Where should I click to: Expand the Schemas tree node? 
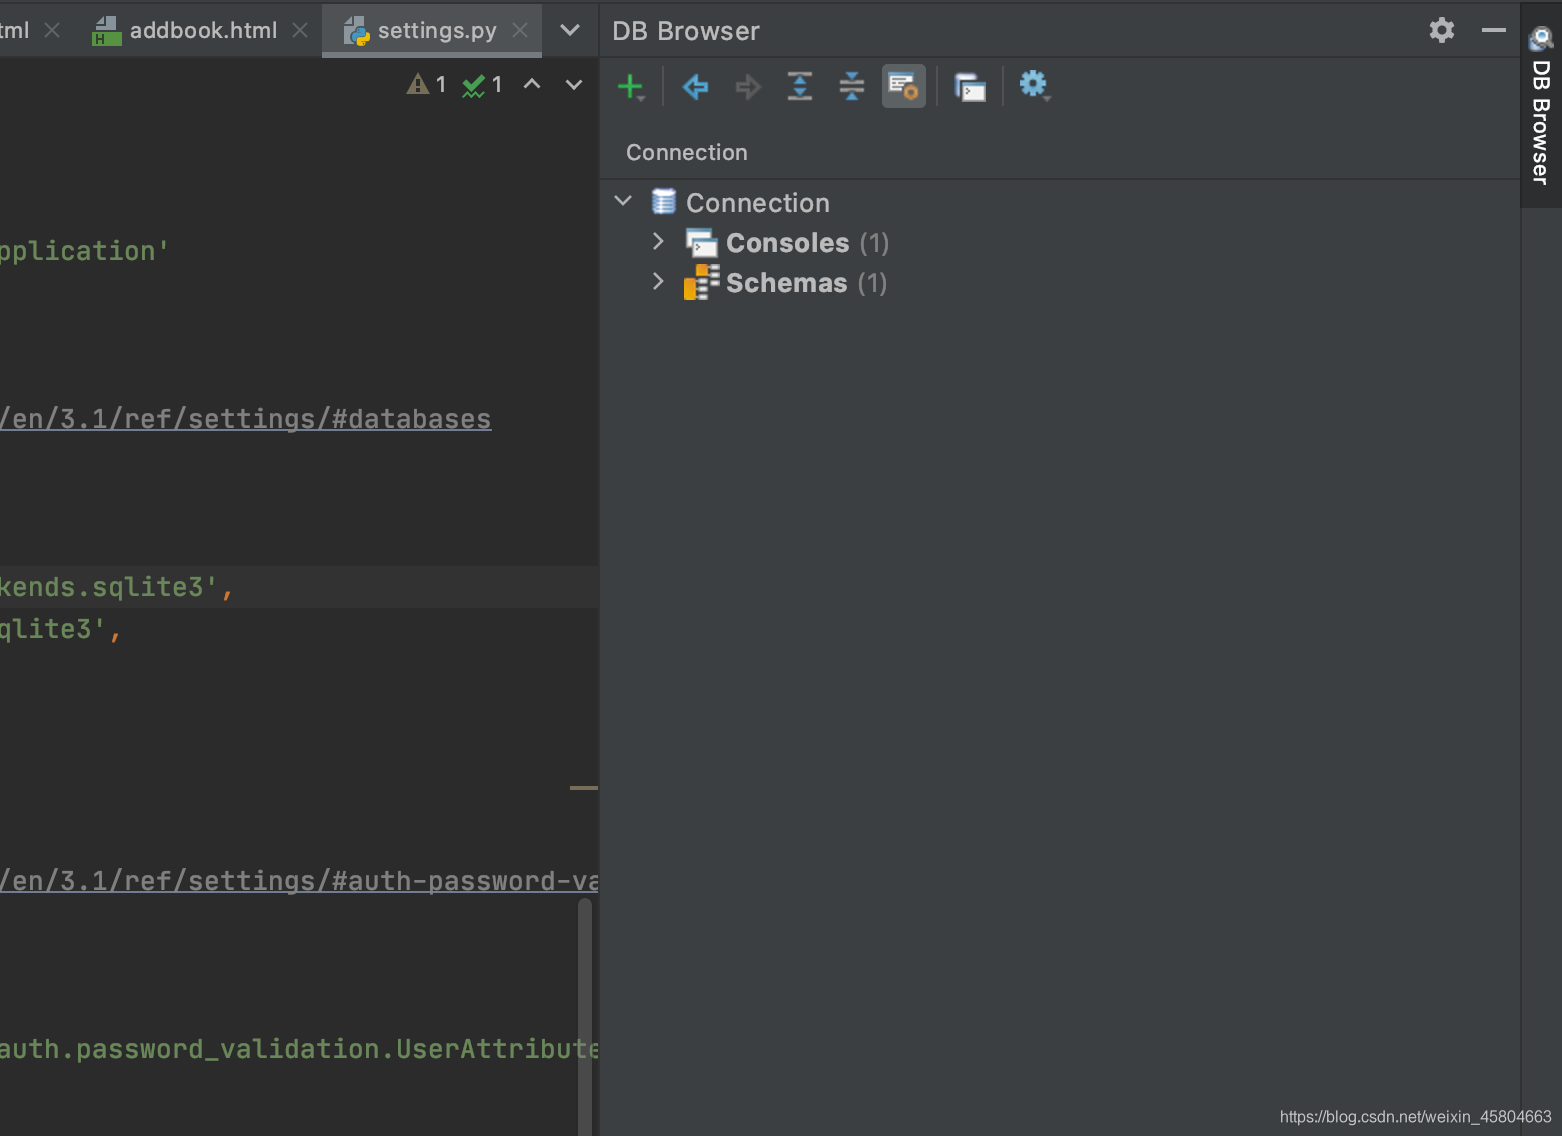click(657, 281)
